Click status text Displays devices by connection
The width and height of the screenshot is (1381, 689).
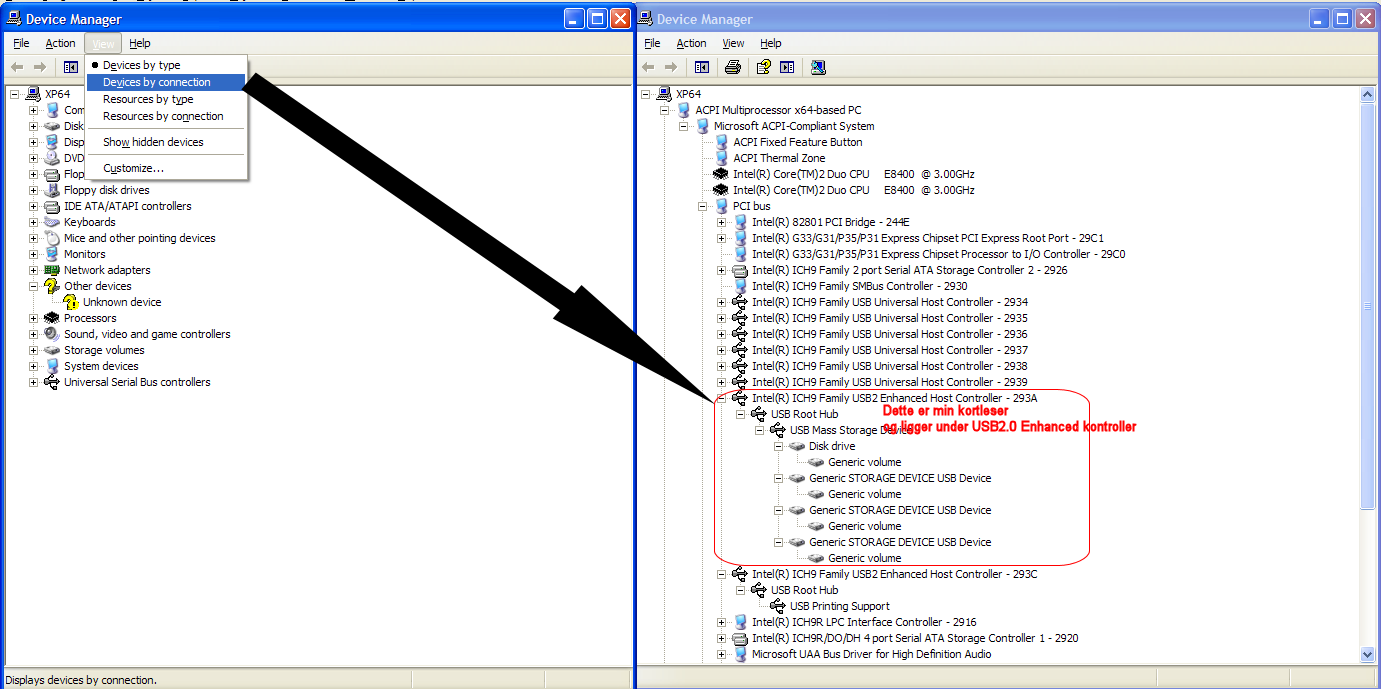[x=82, y=680]
